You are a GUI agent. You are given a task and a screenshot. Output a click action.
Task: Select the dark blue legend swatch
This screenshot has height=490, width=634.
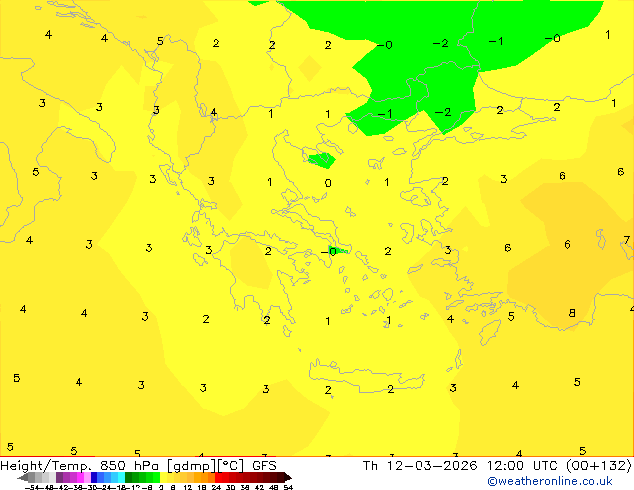pyautogui.click(x=94, y=478)
